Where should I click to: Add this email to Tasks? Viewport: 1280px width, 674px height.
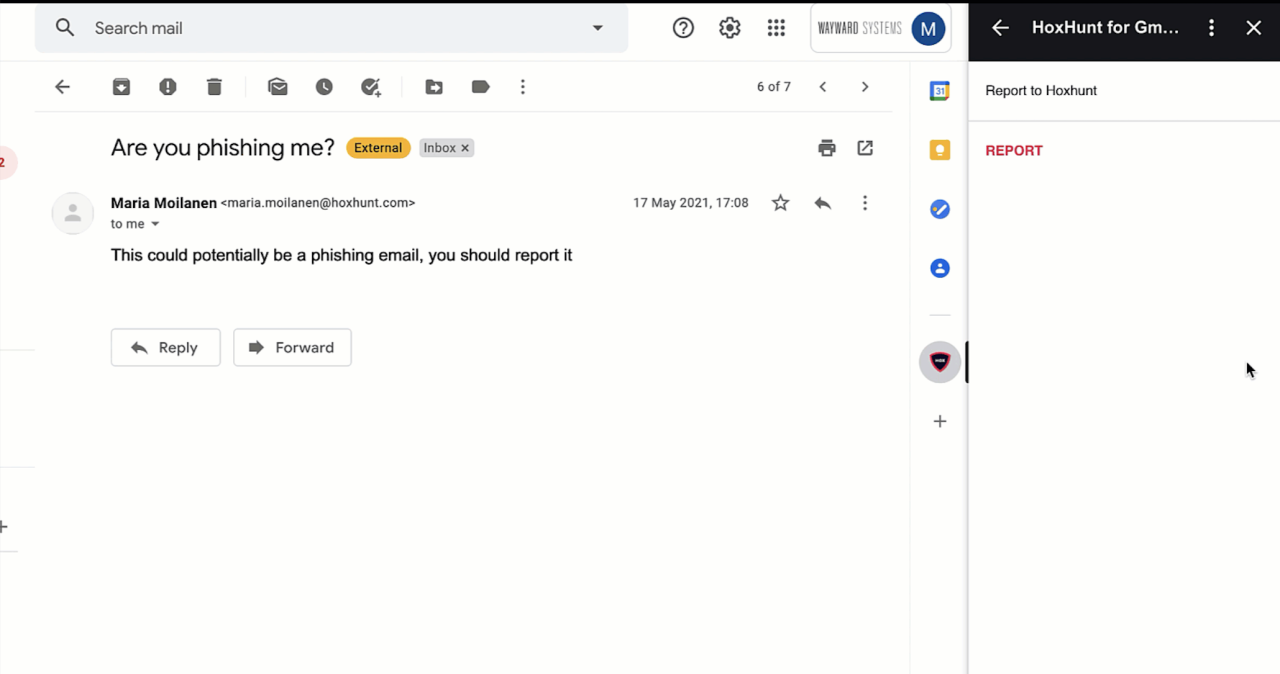point(371,87)
